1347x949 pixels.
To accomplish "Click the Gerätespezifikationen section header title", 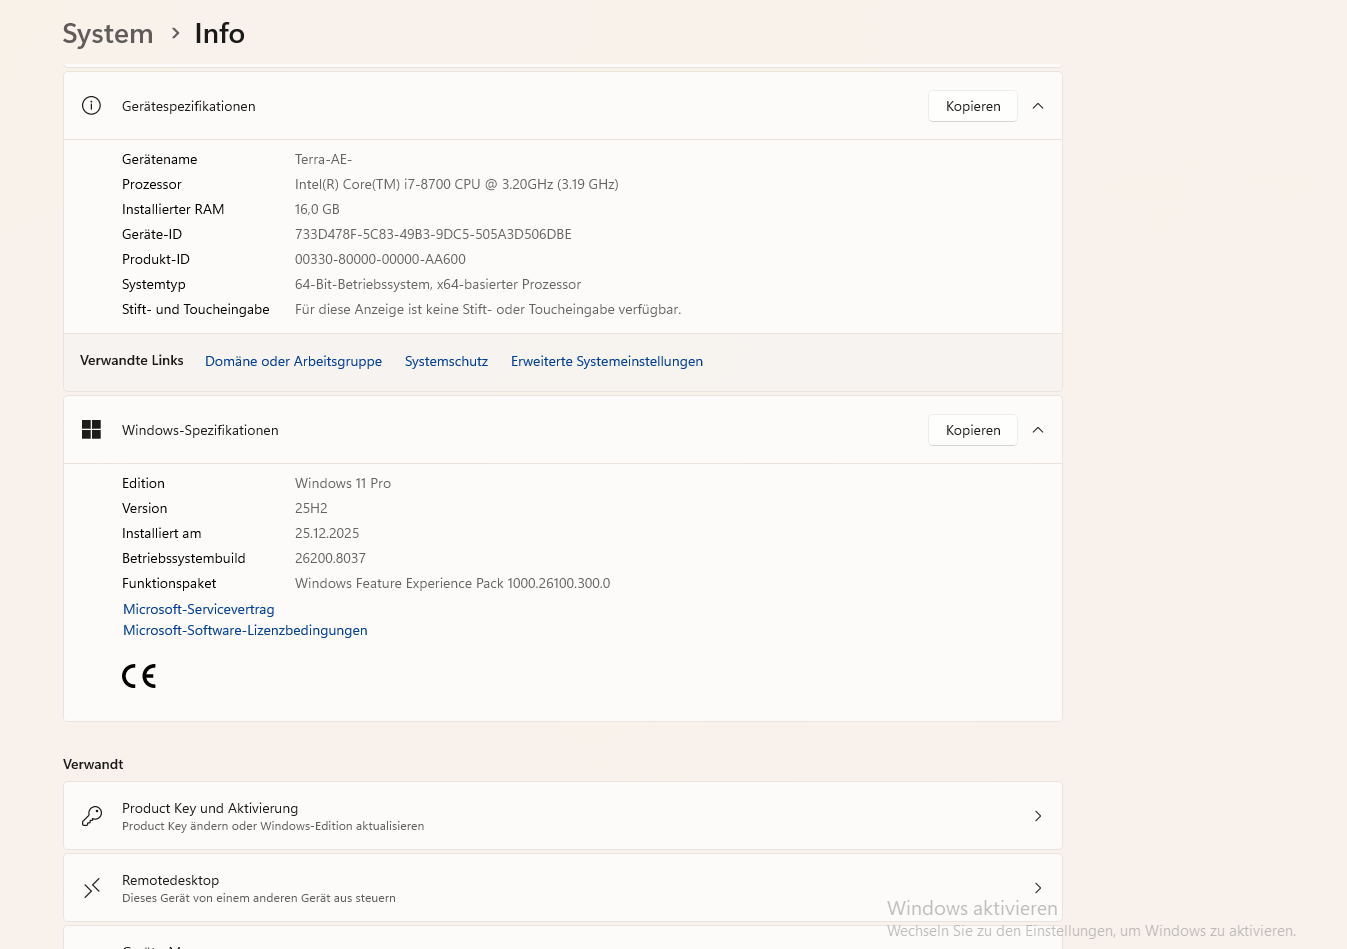I will pos(189,106).
